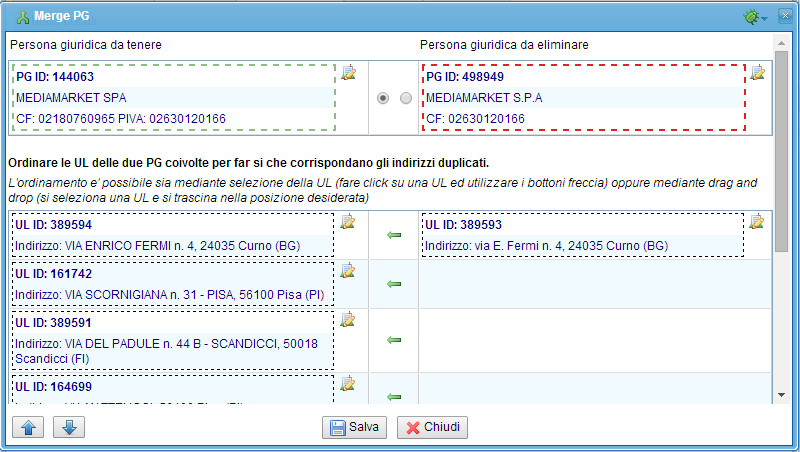
Task: Click MEDIAMARKET SPA name text
Action: (71, 98)
